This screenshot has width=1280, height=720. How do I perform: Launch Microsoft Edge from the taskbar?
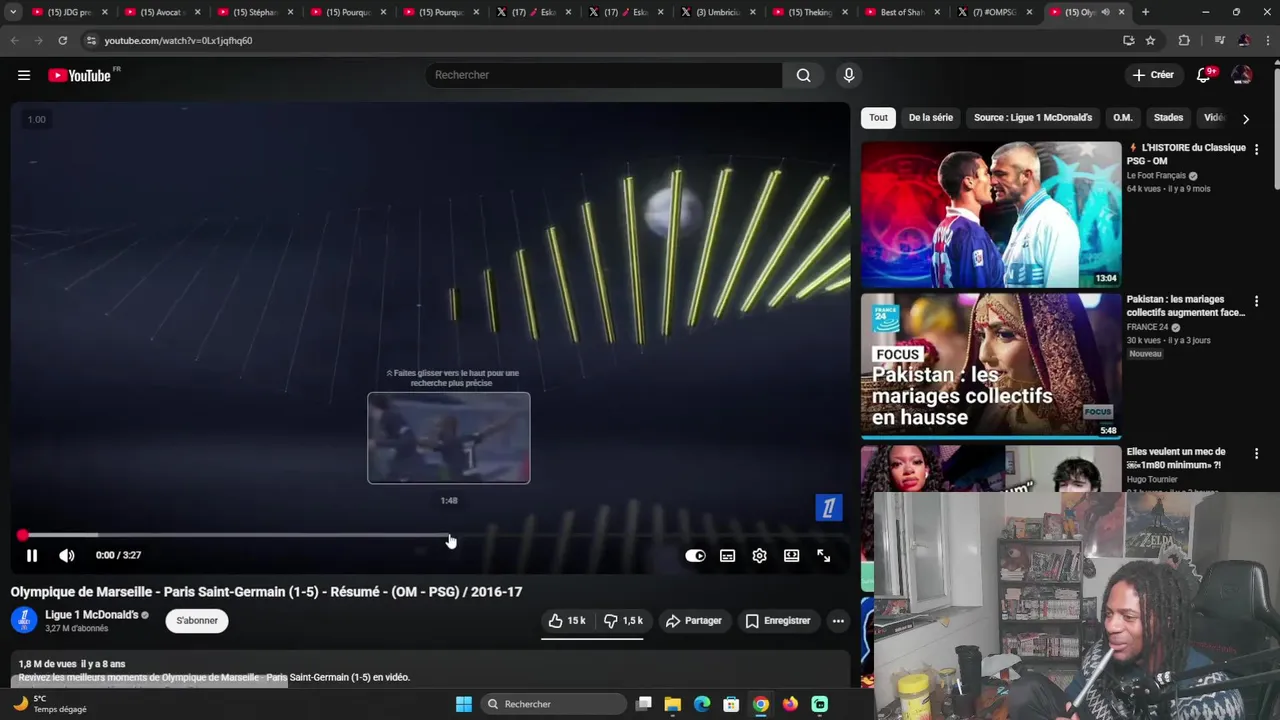(702, 704)
